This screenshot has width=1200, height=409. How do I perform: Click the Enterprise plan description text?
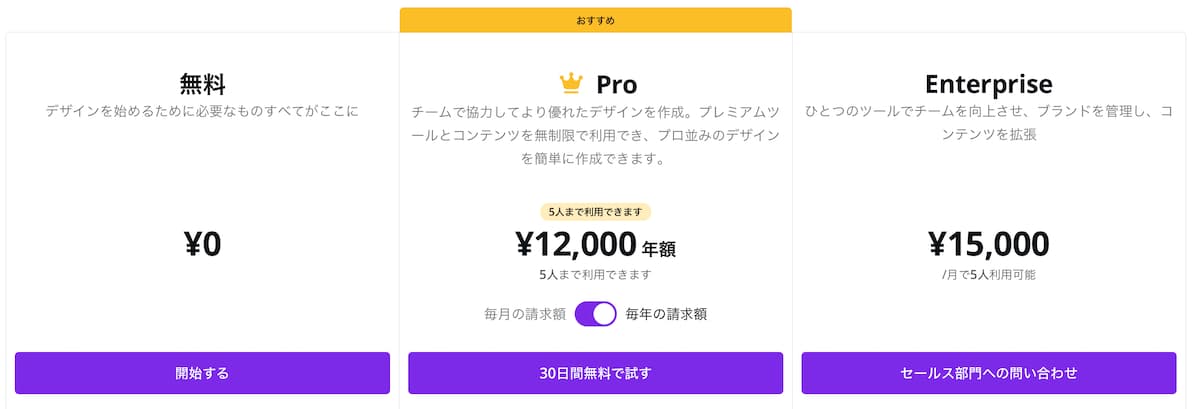989,123
